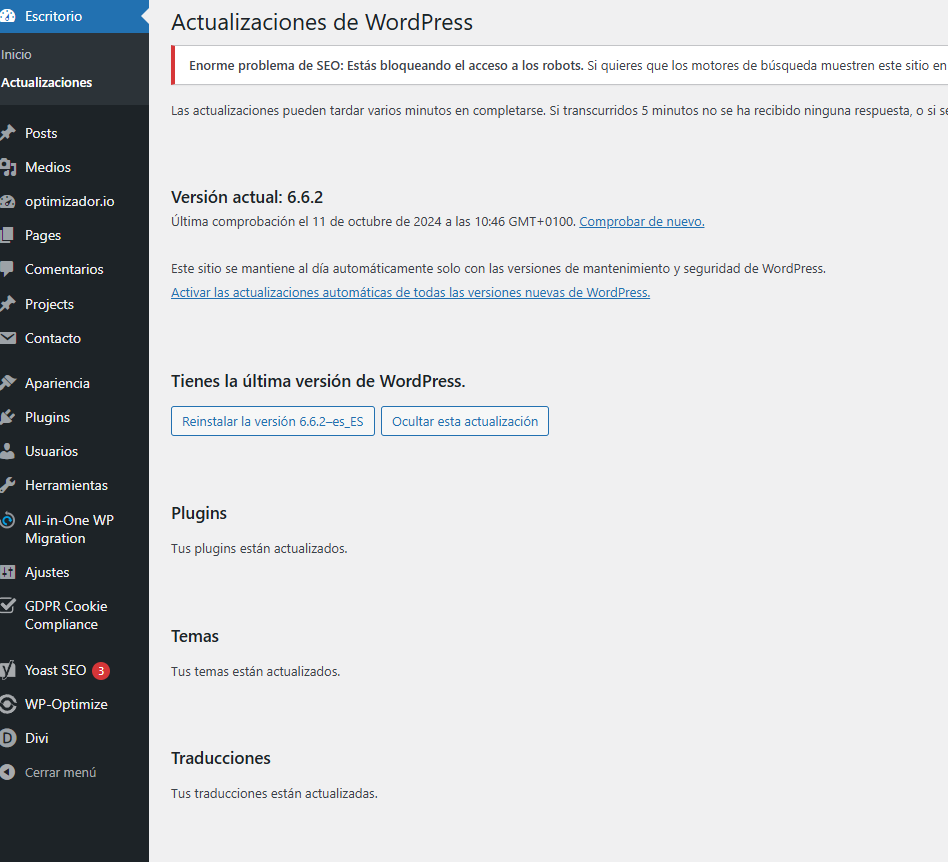
Task: Click the Pages icon in sidebar
Action: click(7, 235)
